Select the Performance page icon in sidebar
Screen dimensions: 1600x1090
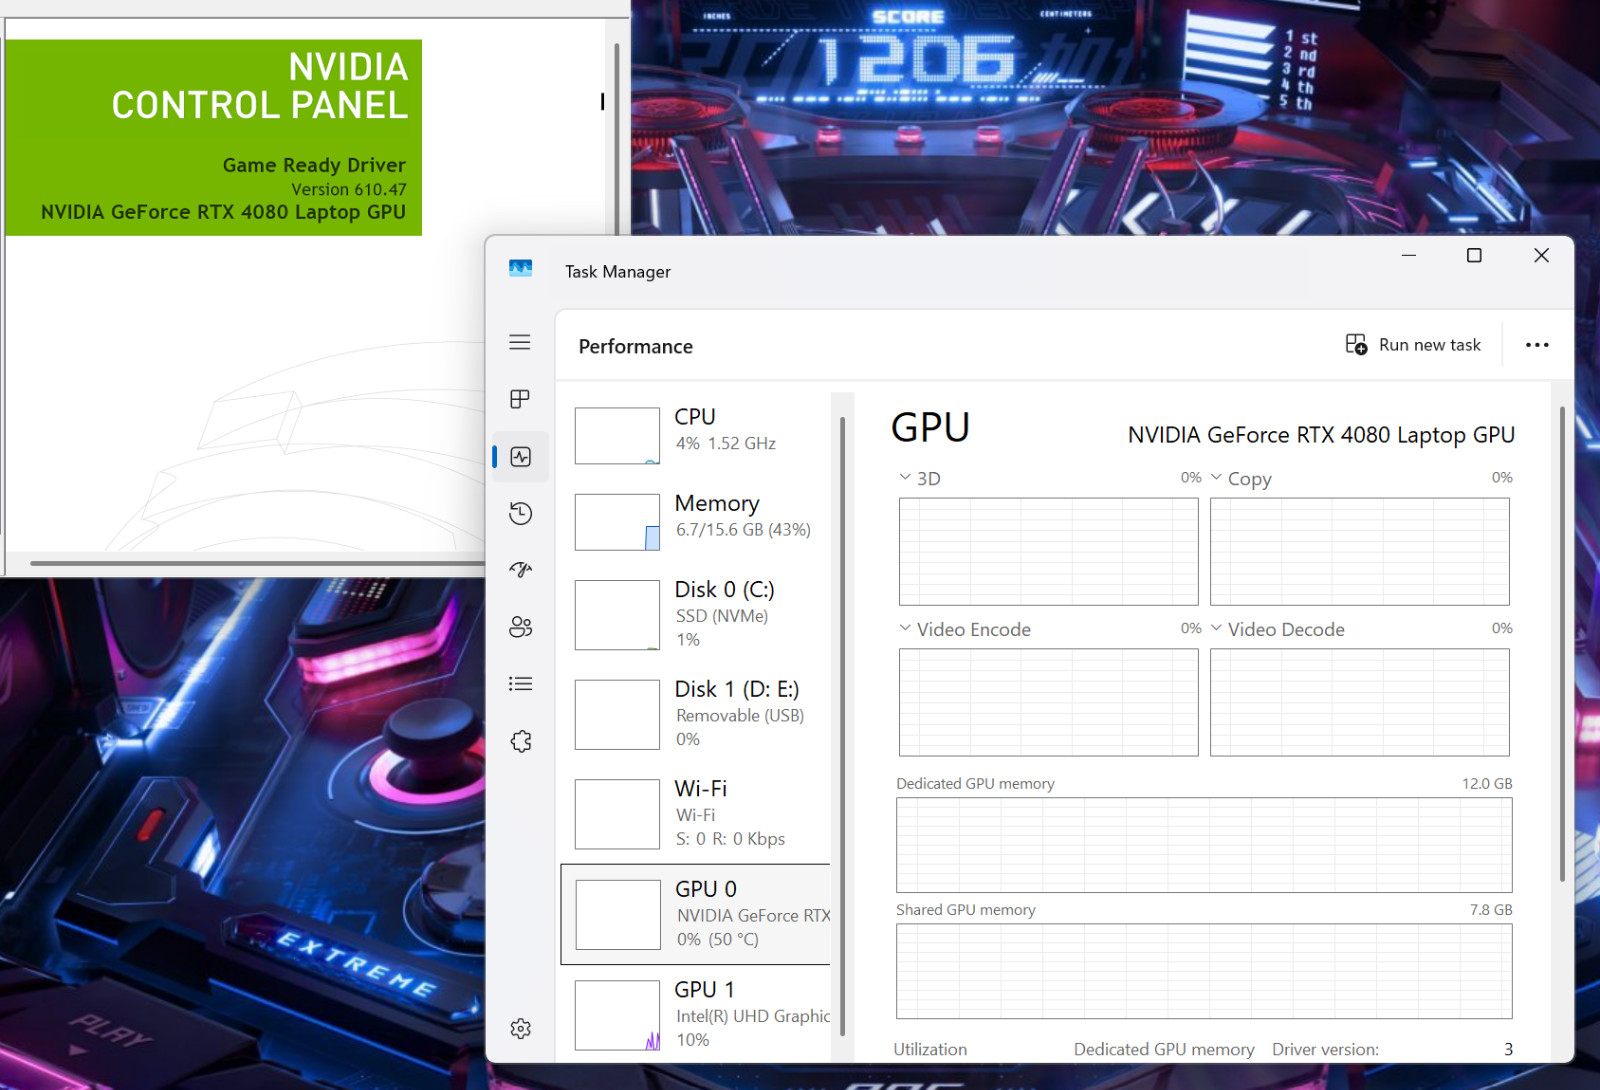point(520,457)
